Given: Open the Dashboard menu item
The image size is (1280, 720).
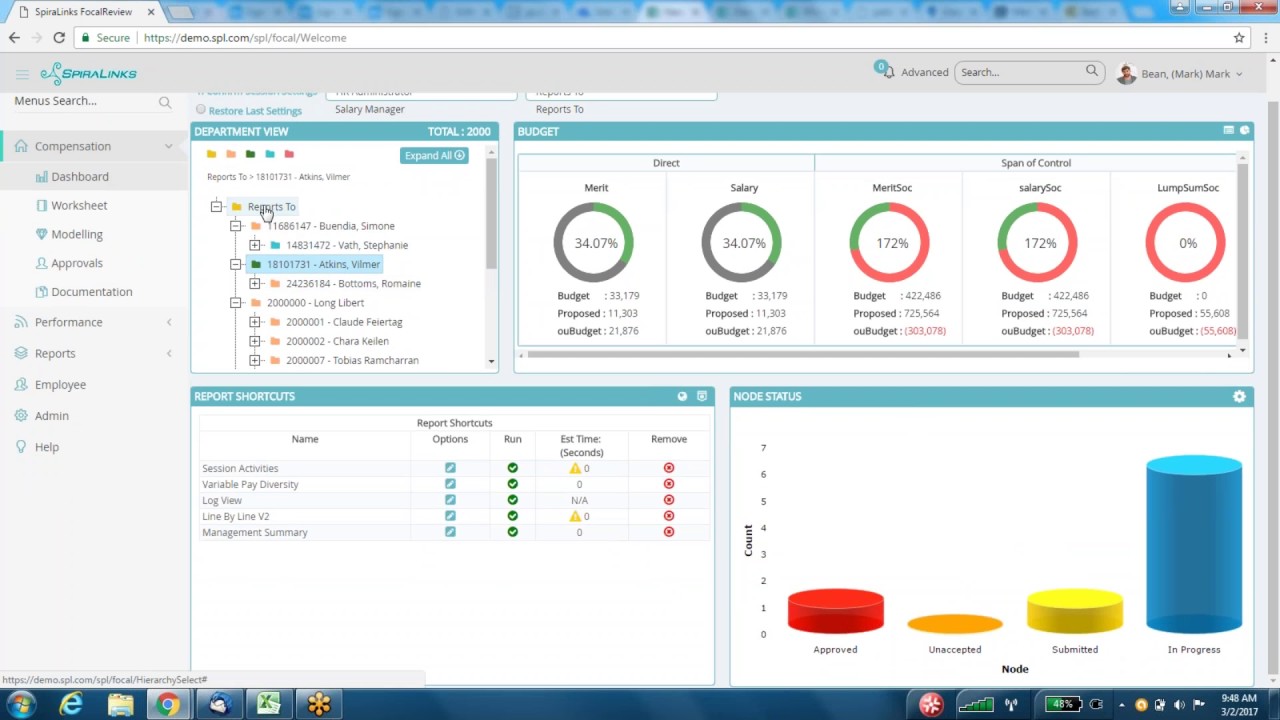Looking at the screenshot, I should point(80,177).
